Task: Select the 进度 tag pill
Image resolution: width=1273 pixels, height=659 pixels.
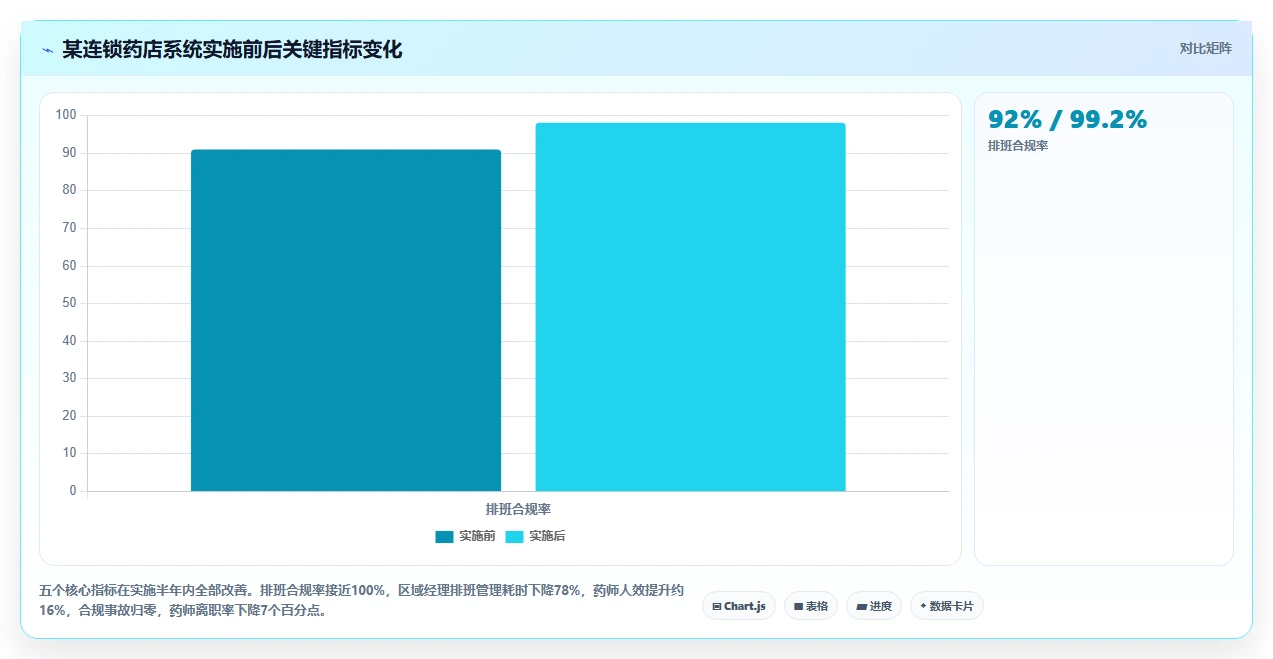Action: coord(874,606)
